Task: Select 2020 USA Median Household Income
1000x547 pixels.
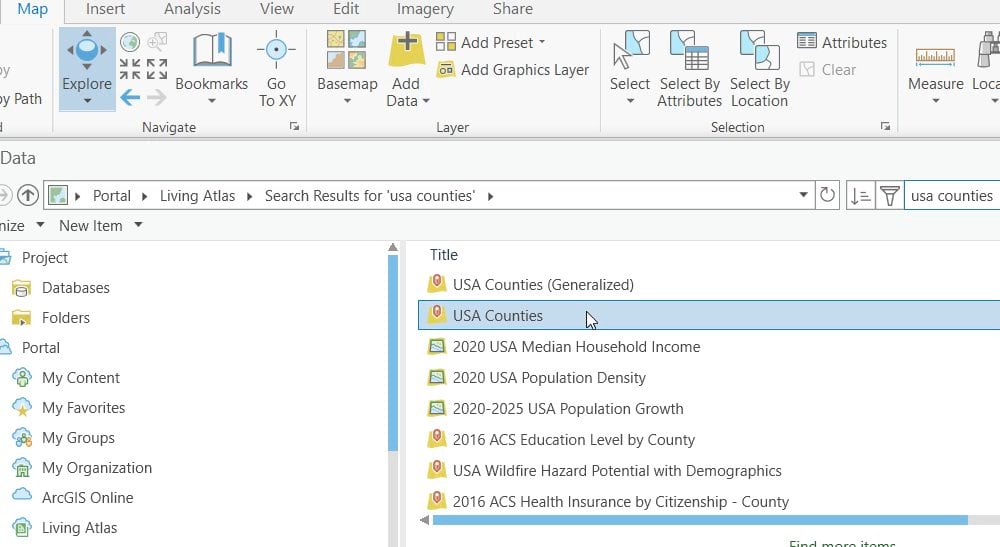Action: point(576,347)
